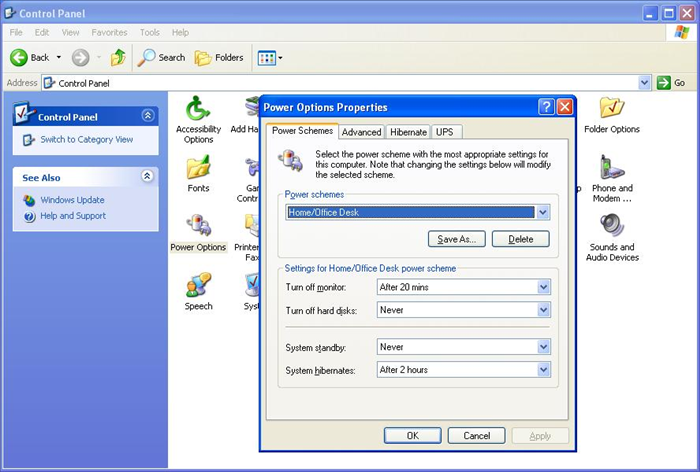Switch to the Power Schemes tab
700x472 pixels.
tap(302, 131)
